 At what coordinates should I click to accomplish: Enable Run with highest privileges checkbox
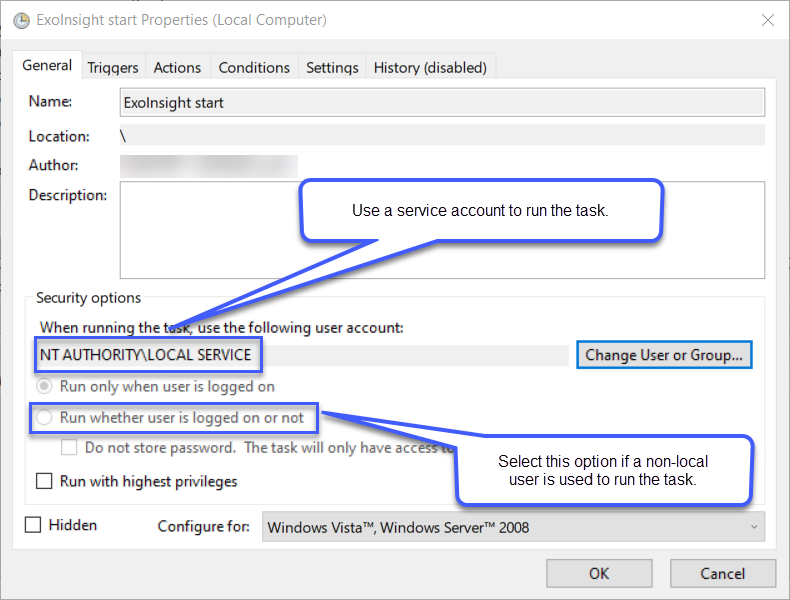pos(44,481)
